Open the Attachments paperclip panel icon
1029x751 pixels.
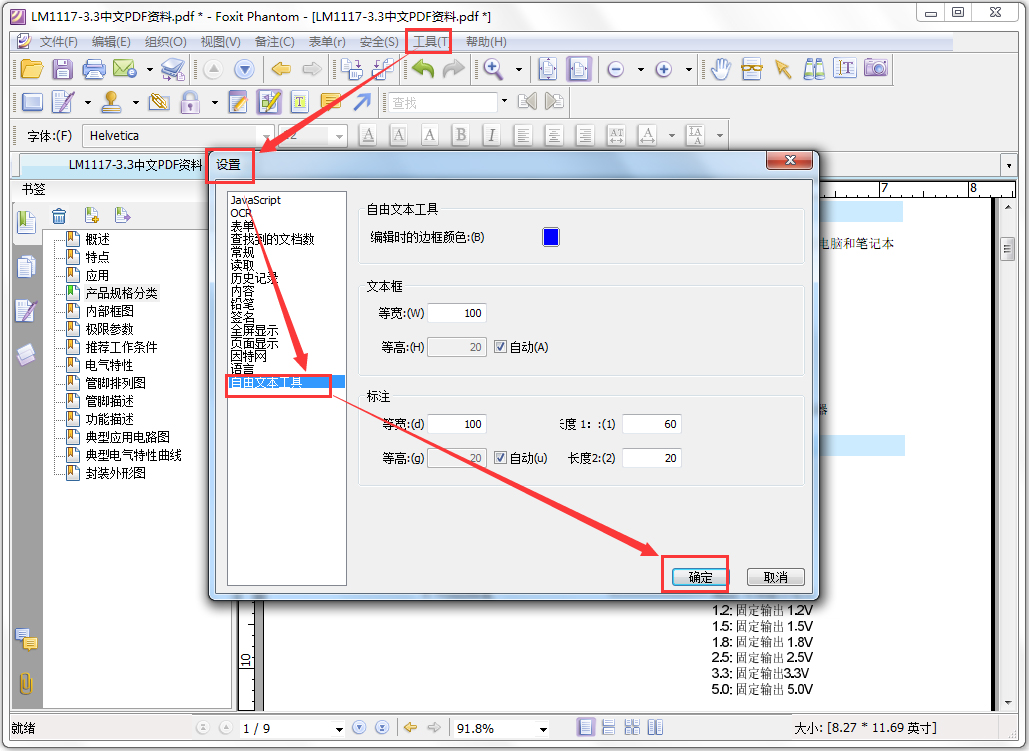pos(26,684)
